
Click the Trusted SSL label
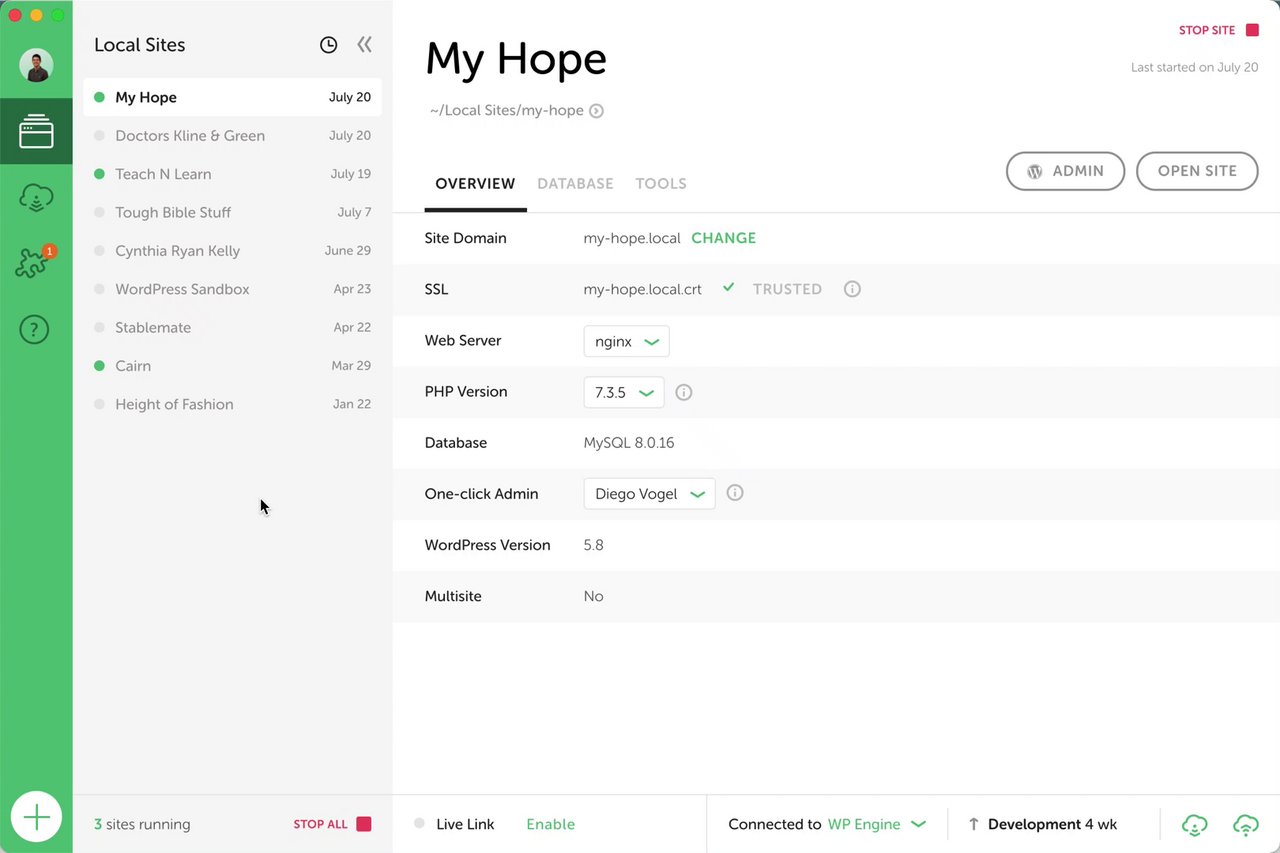click(787, 289)
